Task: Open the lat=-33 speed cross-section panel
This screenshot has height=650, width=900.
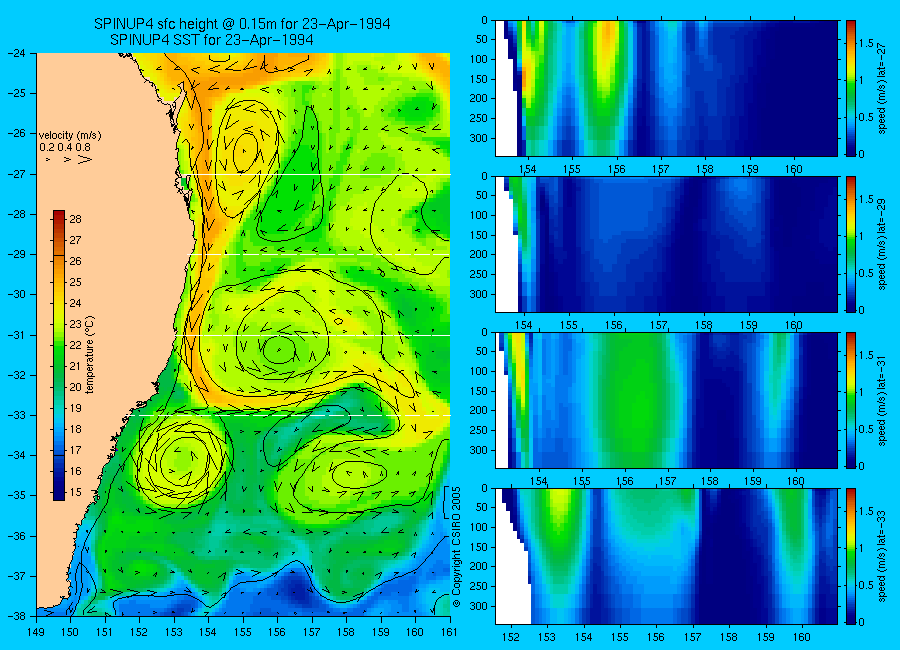Action: 666,556
